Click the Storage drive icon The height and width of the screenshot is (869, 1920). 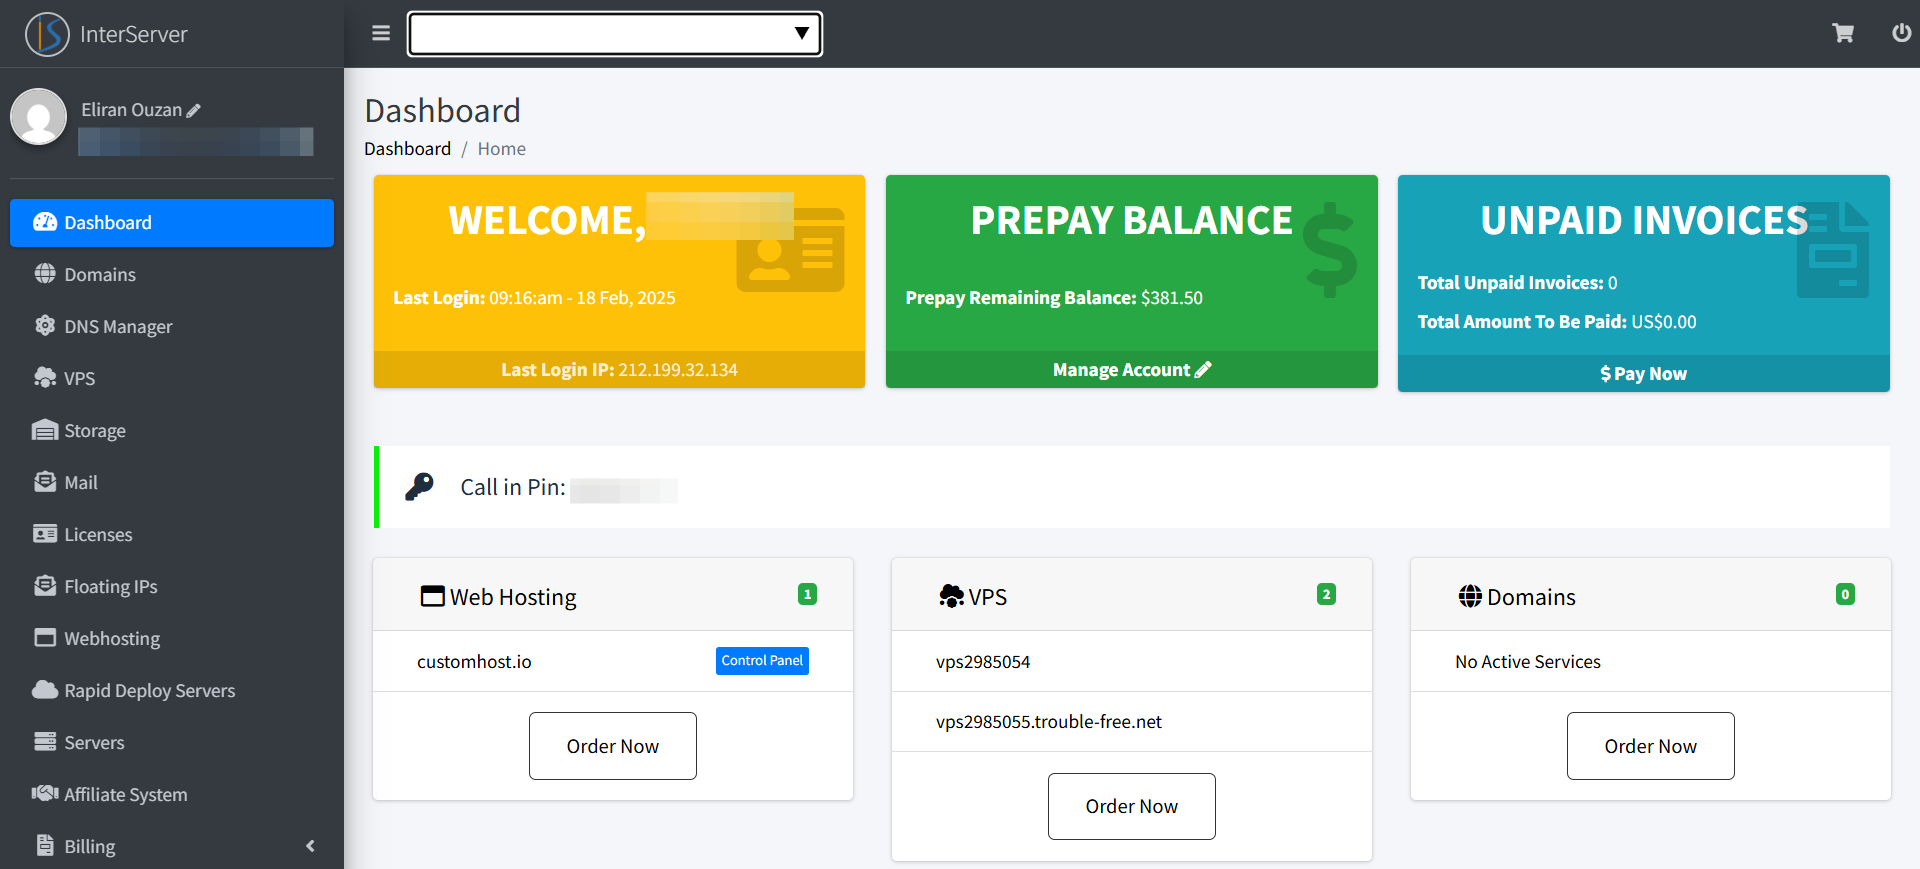[45, 430]
